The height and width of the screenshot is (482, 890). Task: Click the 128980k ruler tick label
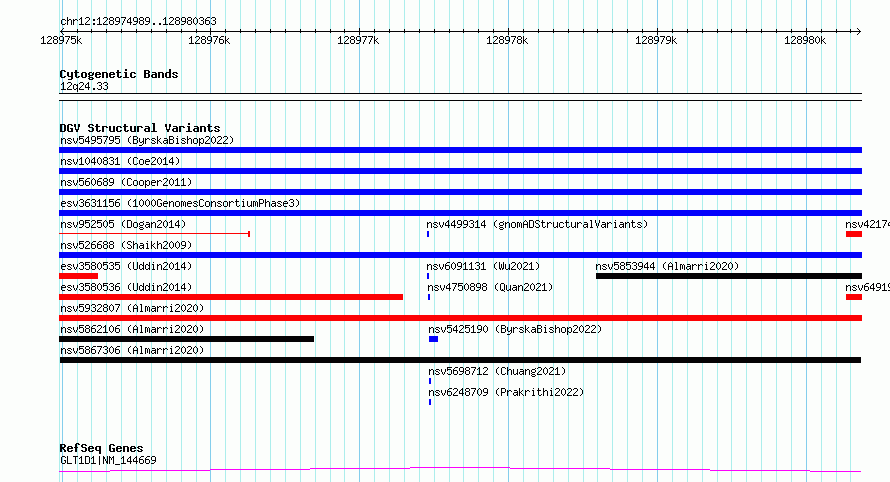click(805, 40)
